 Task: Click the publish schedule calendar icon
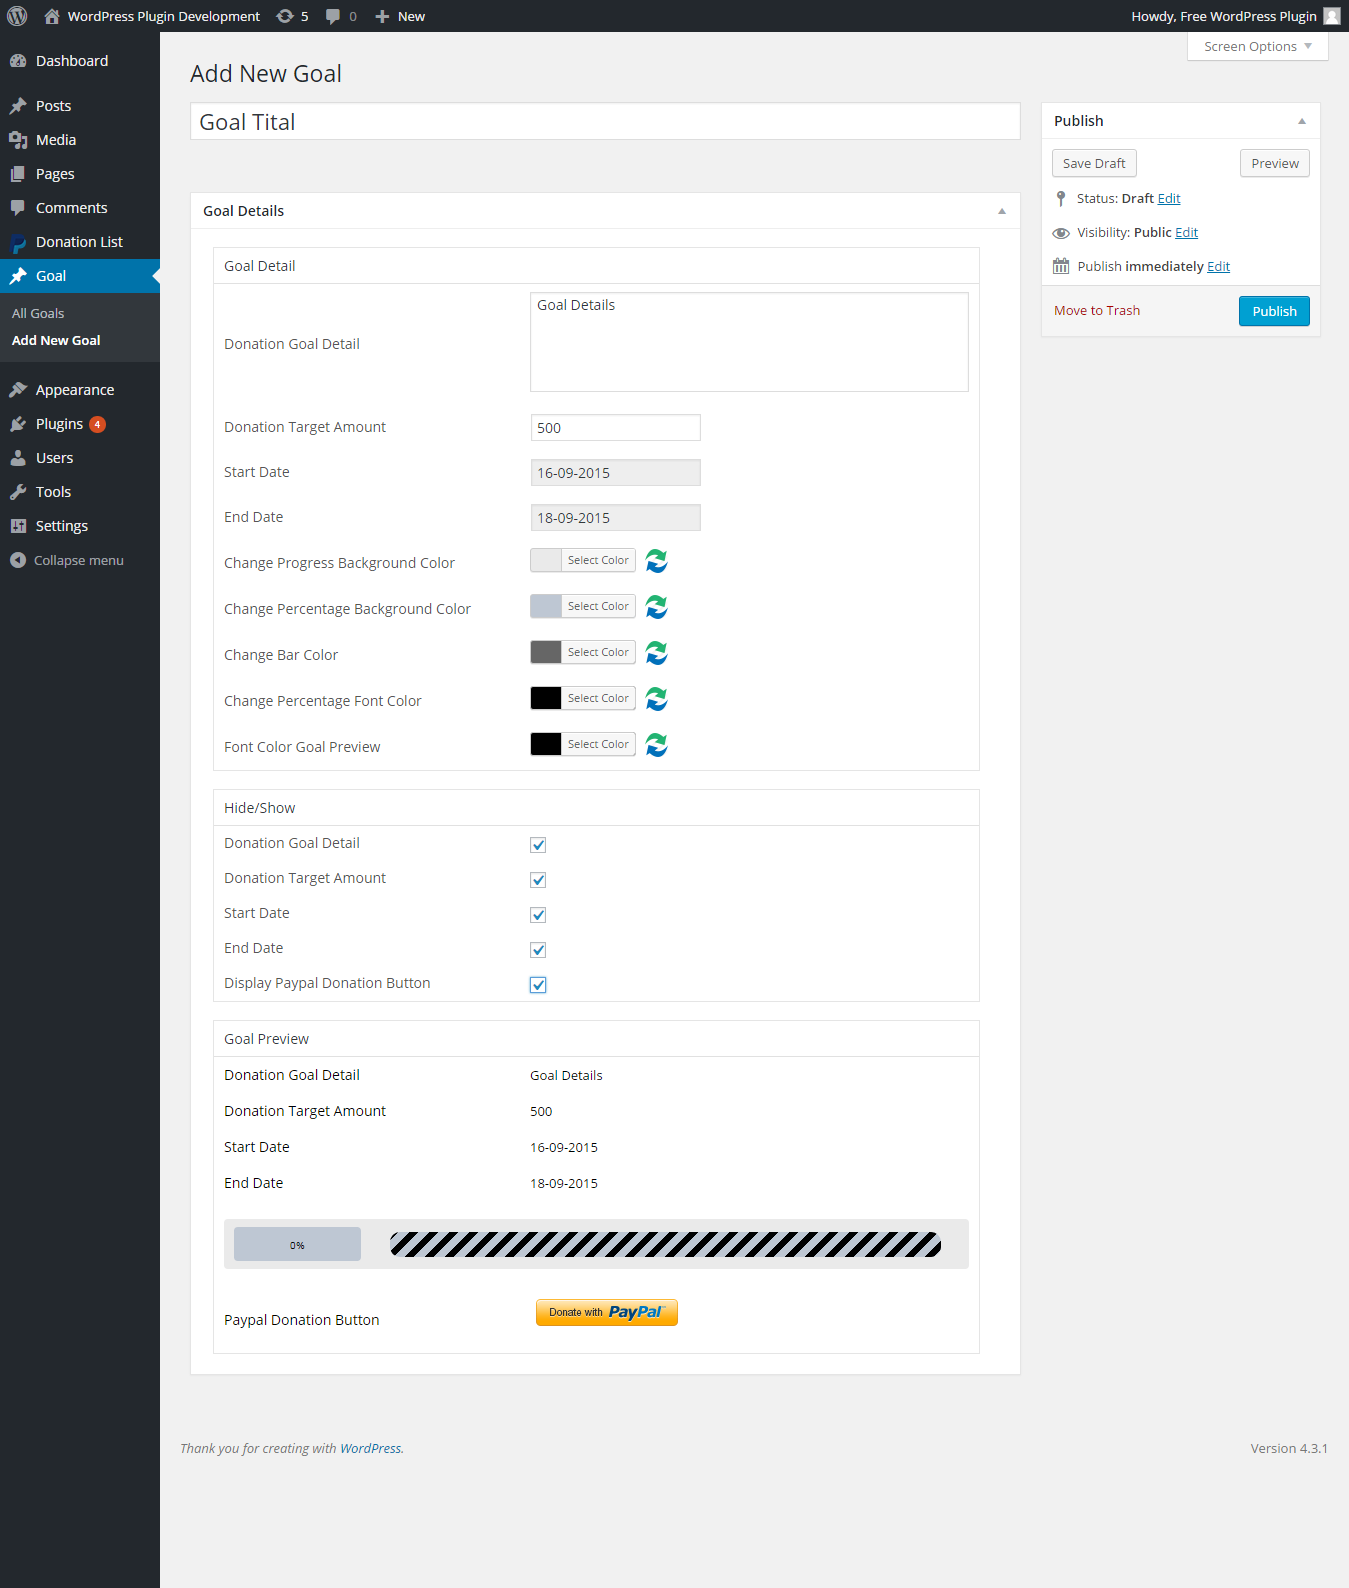pyautogui.click(x=1061, y=266)
